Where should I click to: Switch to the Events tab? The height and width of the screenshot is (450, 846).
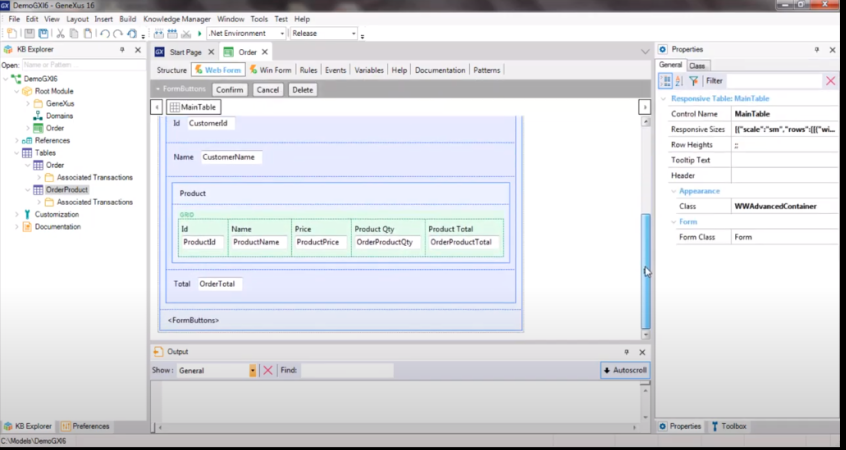point(335,70)
